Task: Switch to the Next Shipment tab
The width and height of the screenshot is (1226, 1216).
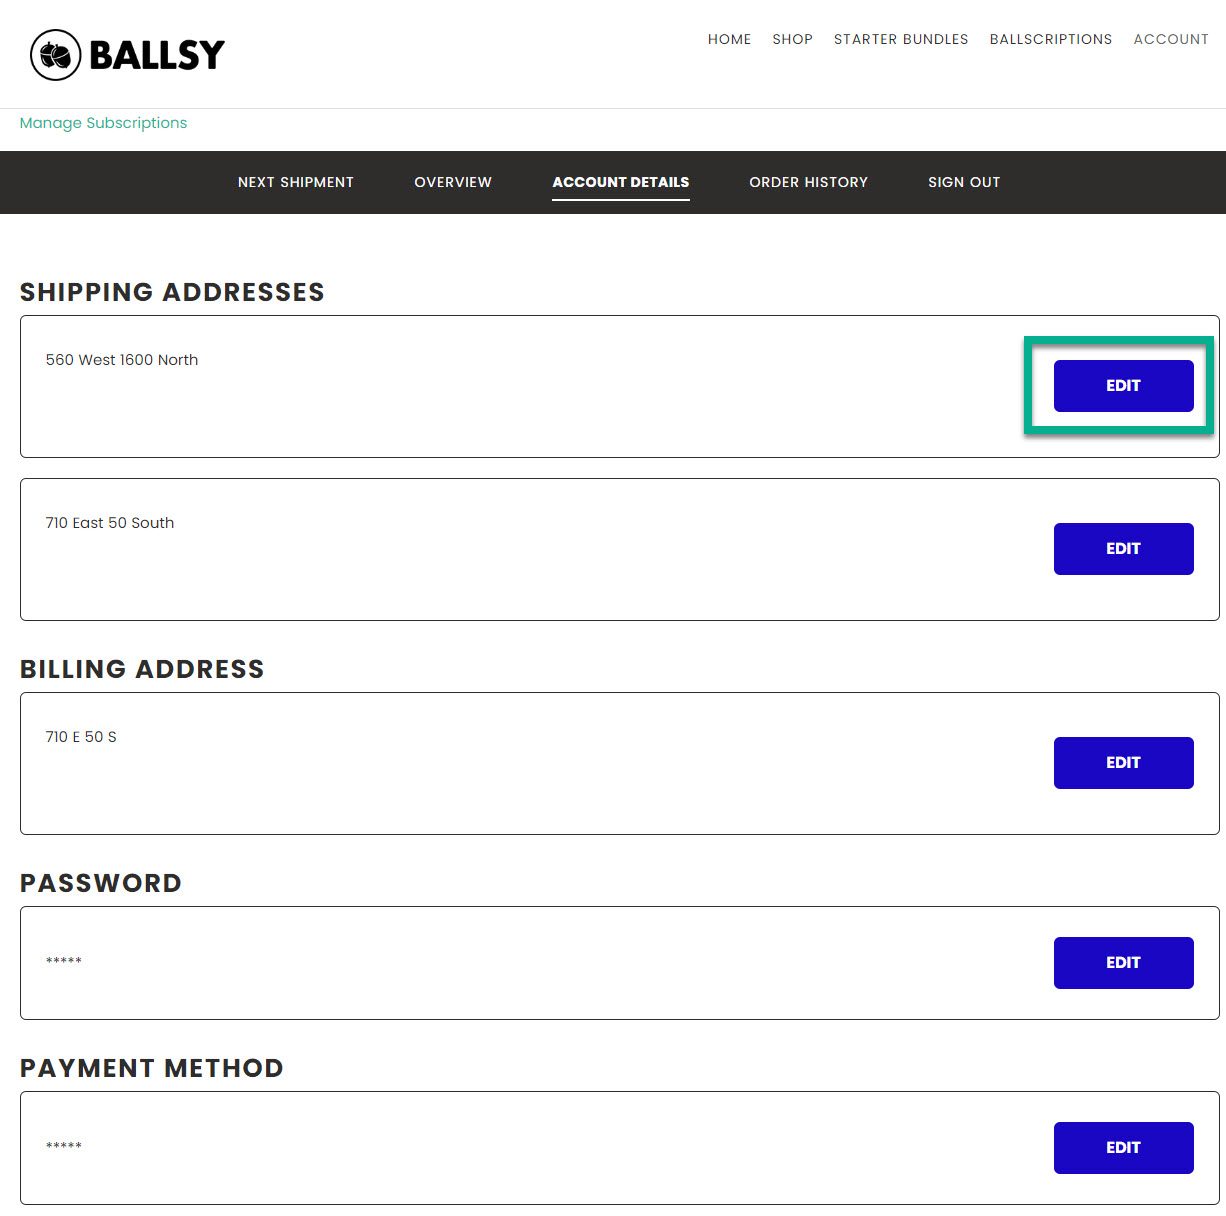Action: click(x=296, y=182)
